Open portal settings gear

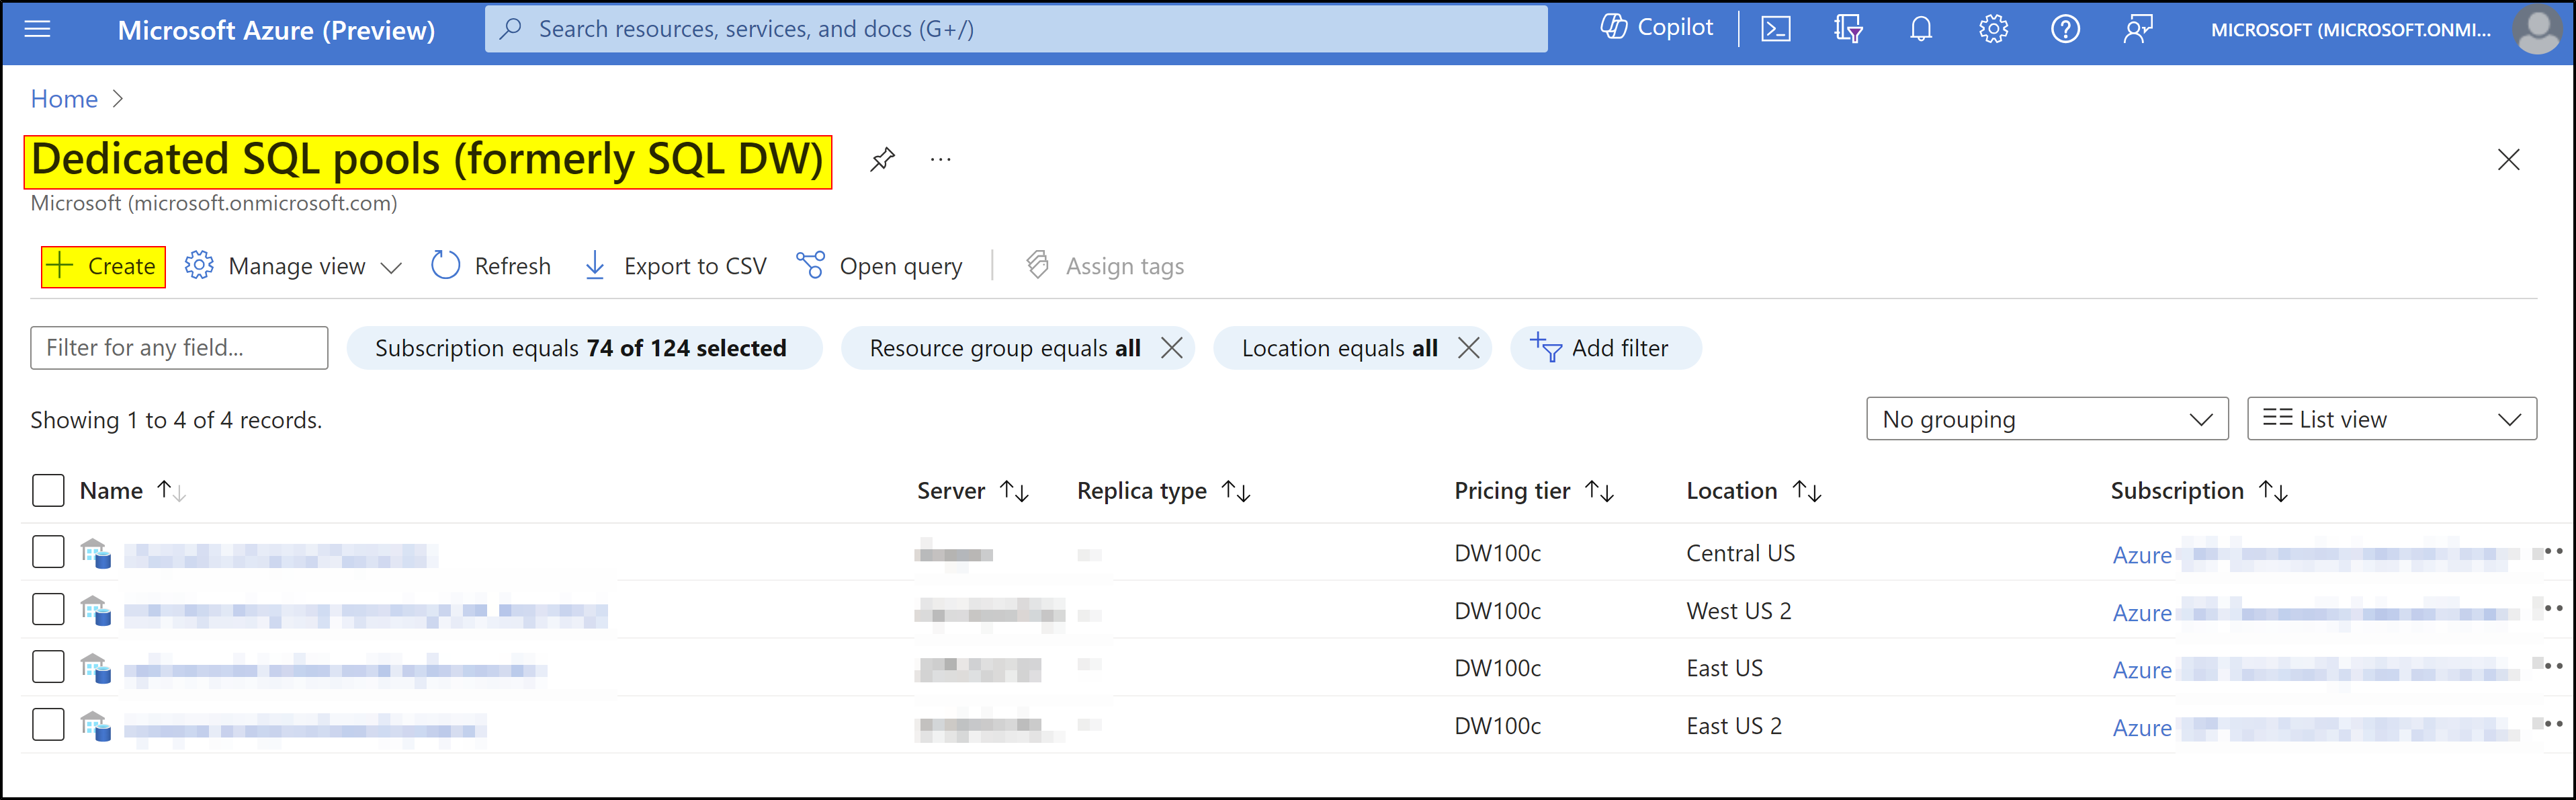click(x=1993, y=29)
